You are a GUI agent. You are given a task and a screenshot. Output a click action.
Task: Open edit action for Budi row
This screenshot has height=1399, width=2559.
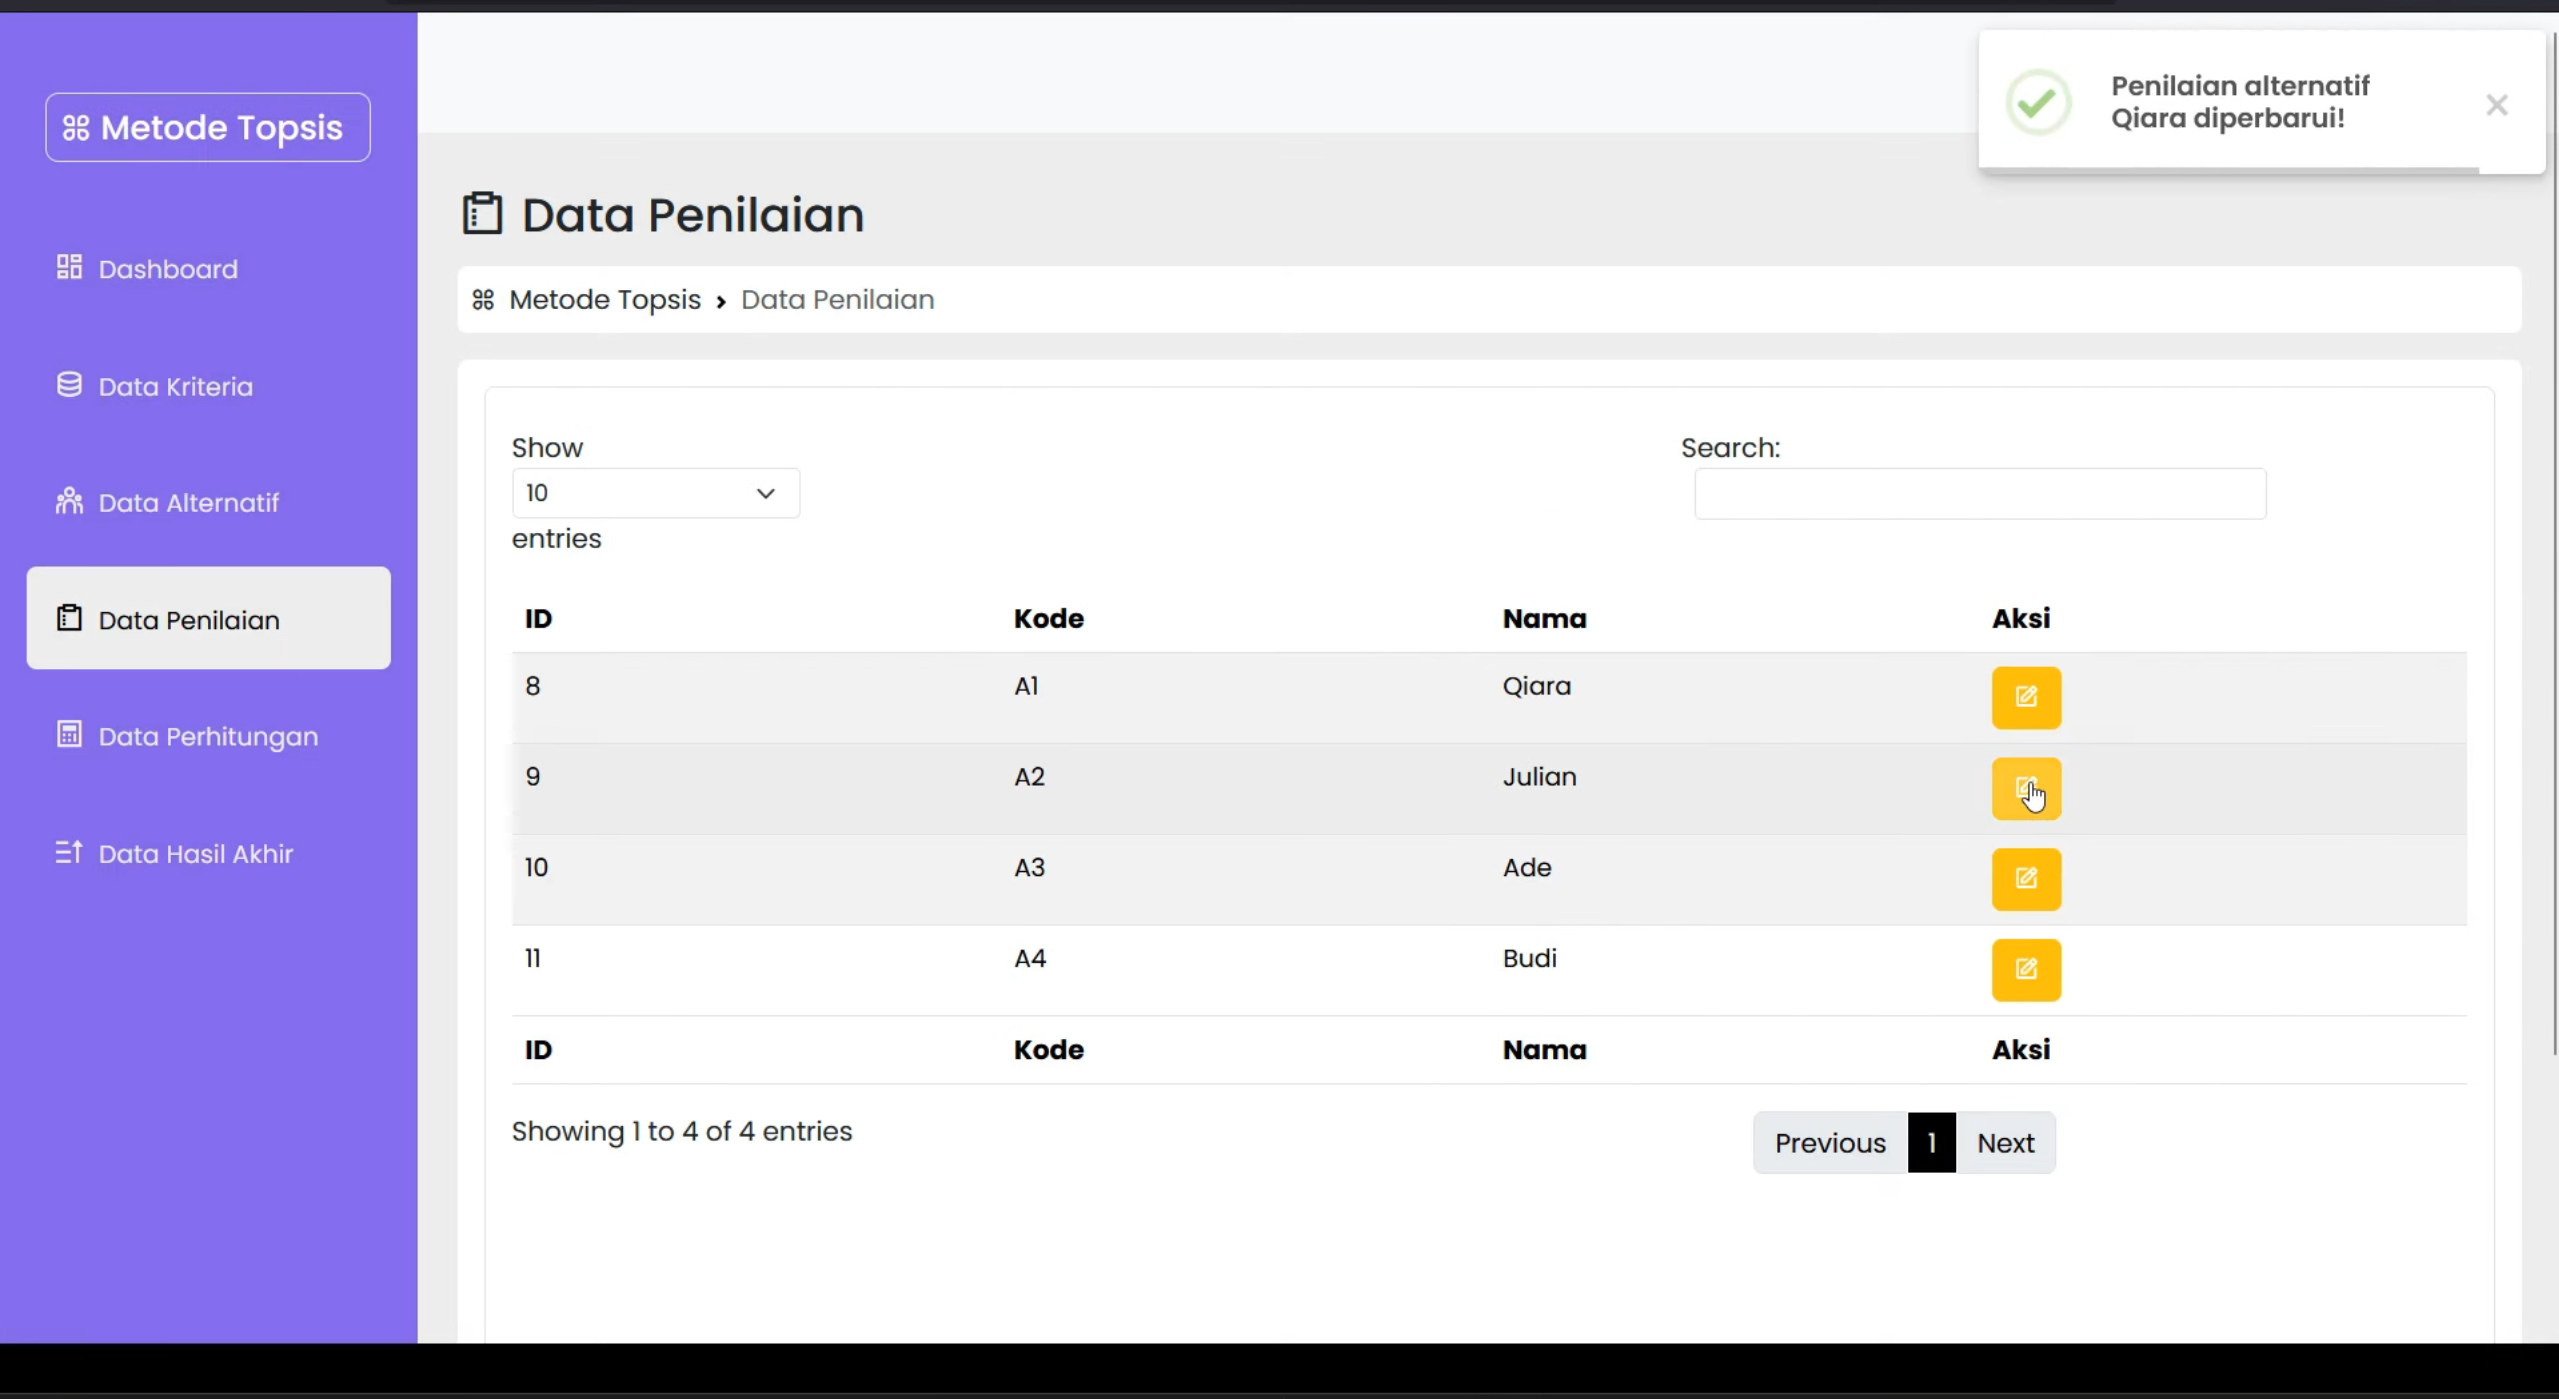(x=2026, y=969)
